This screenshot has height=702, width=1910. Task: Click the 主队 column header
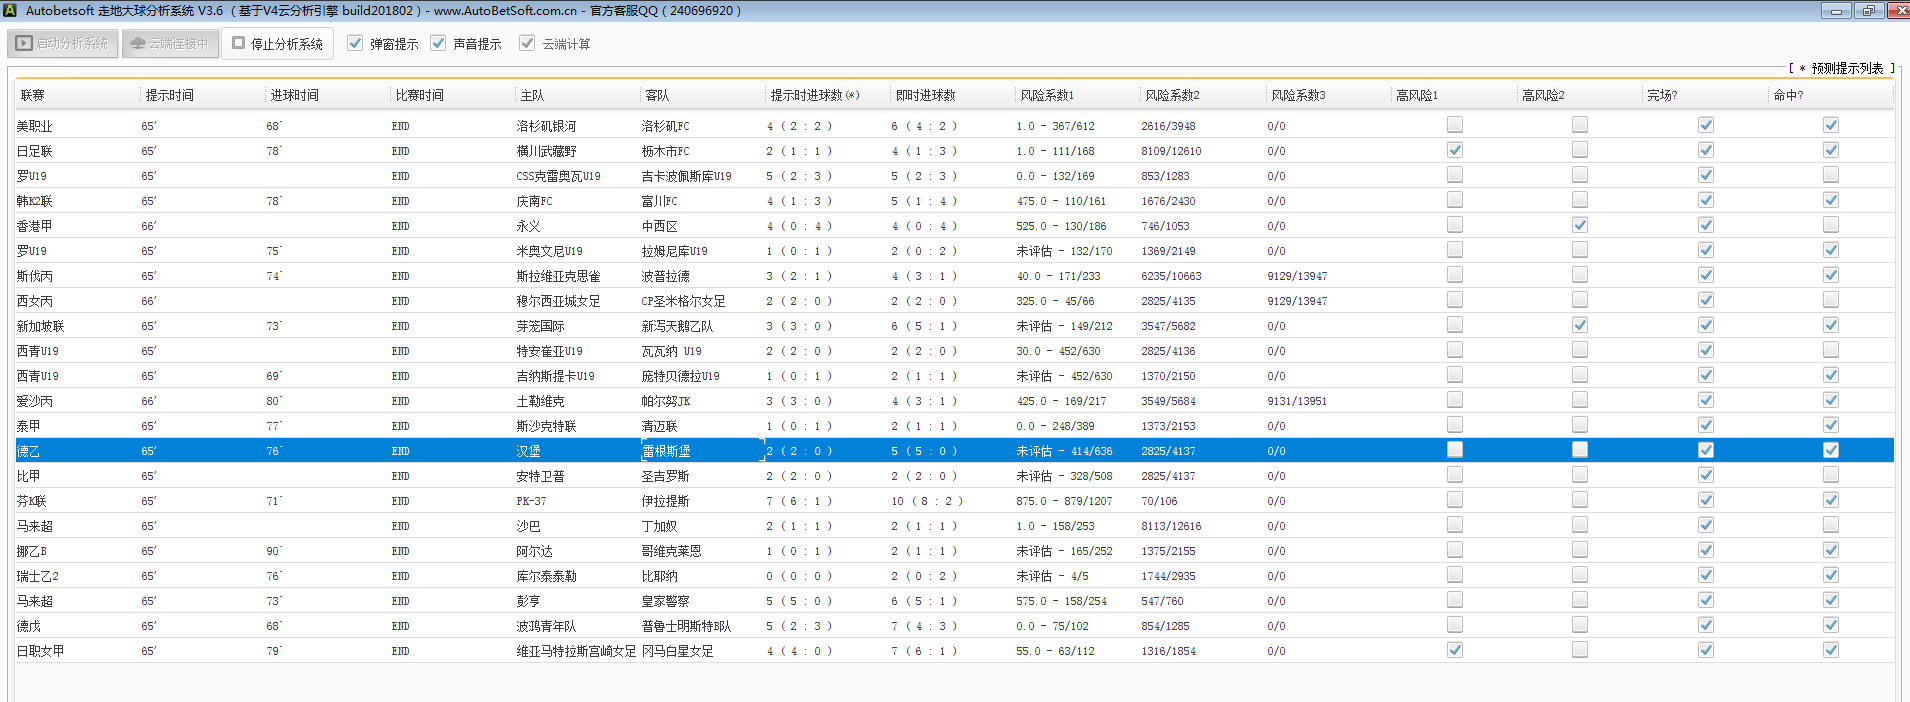pos(532,95)
